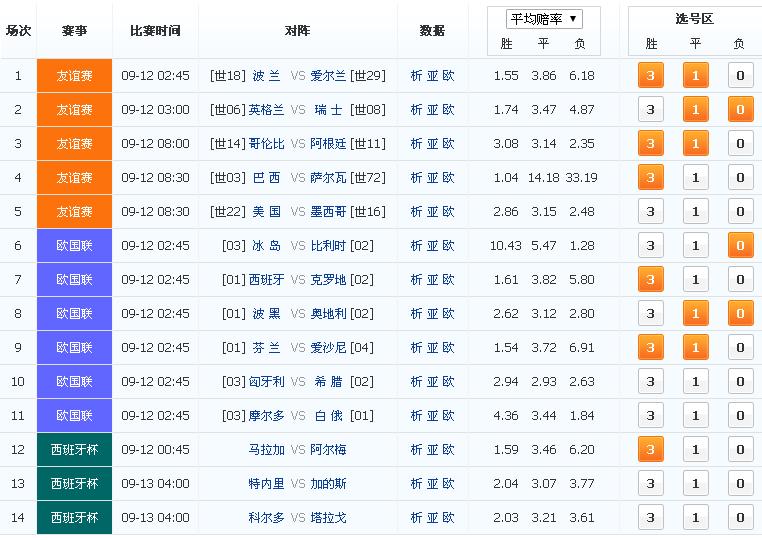Screen dimensions: 762x540
Task: Select win (3) for match 13 特内里 vs 加的斯
Action: [650, 484]
